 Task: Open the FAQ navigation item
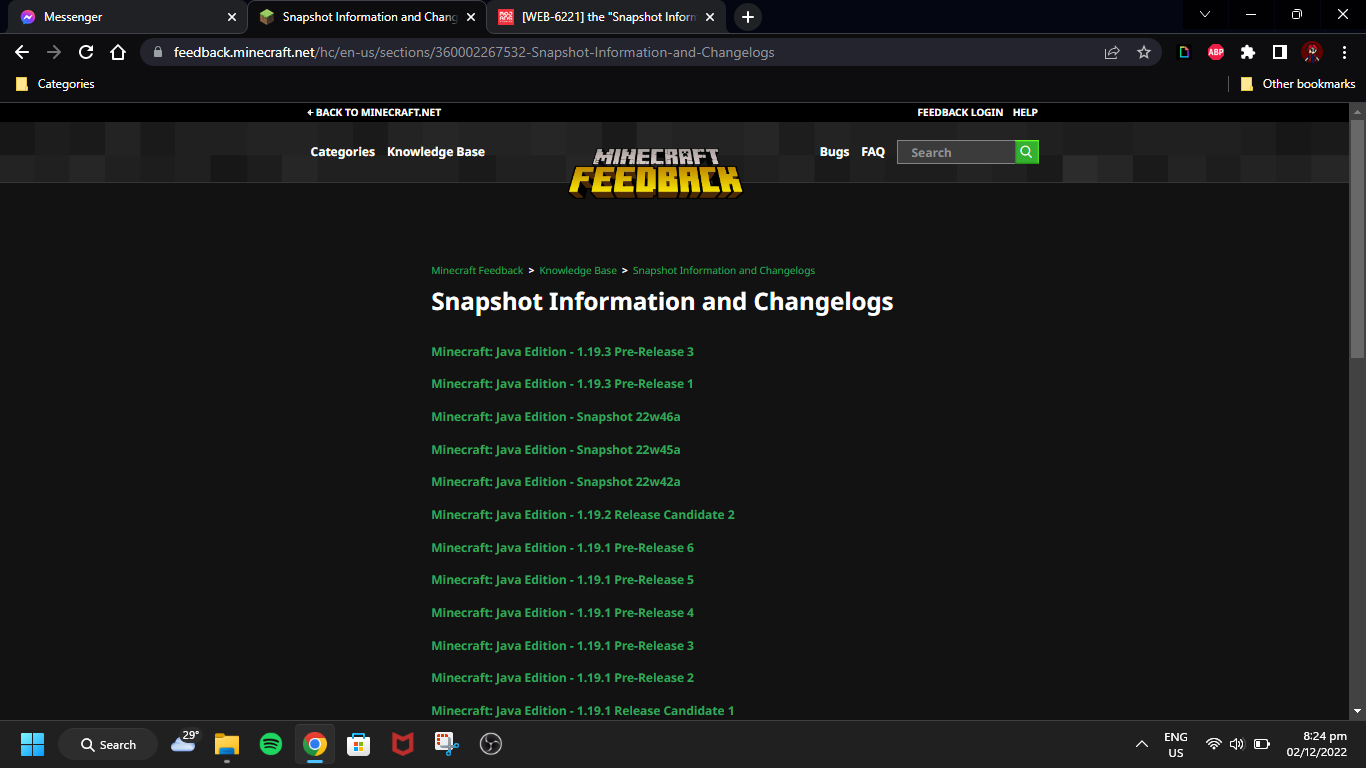point(873,152)
